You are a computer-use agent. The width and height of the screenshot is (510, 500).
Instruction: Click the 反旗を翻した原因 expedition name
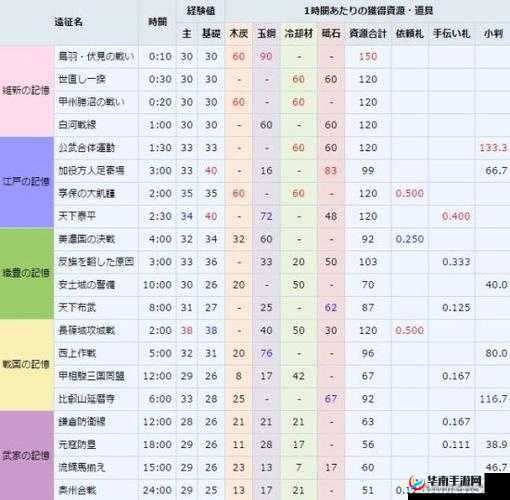(96, 262)
